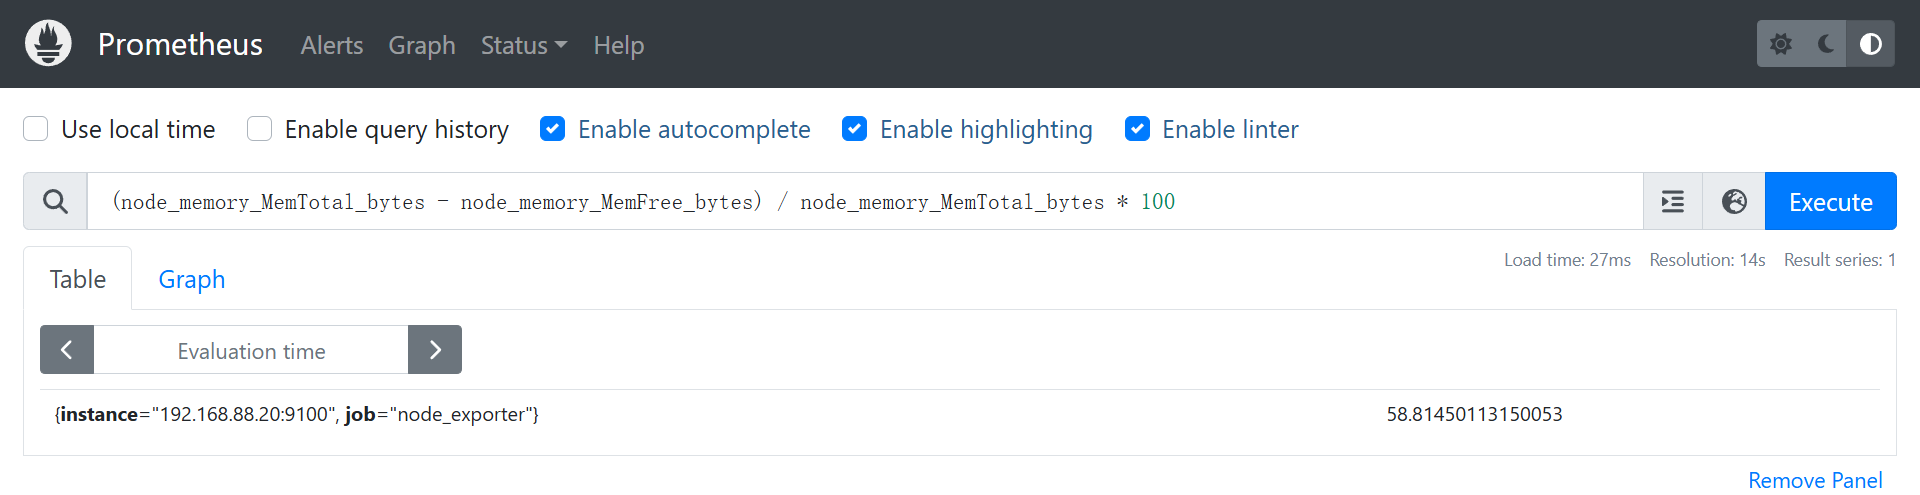
Task: Switch to the Graph tab
Action: 192,279
